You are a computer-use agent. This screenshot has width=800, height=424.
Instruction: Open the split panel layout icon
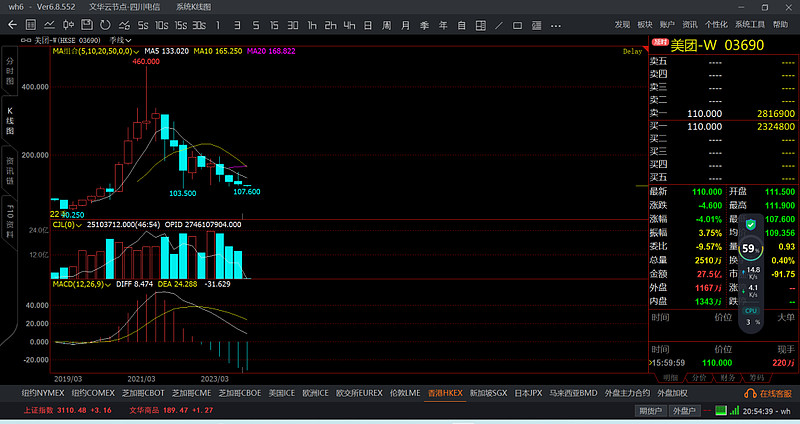click(481, 25)
